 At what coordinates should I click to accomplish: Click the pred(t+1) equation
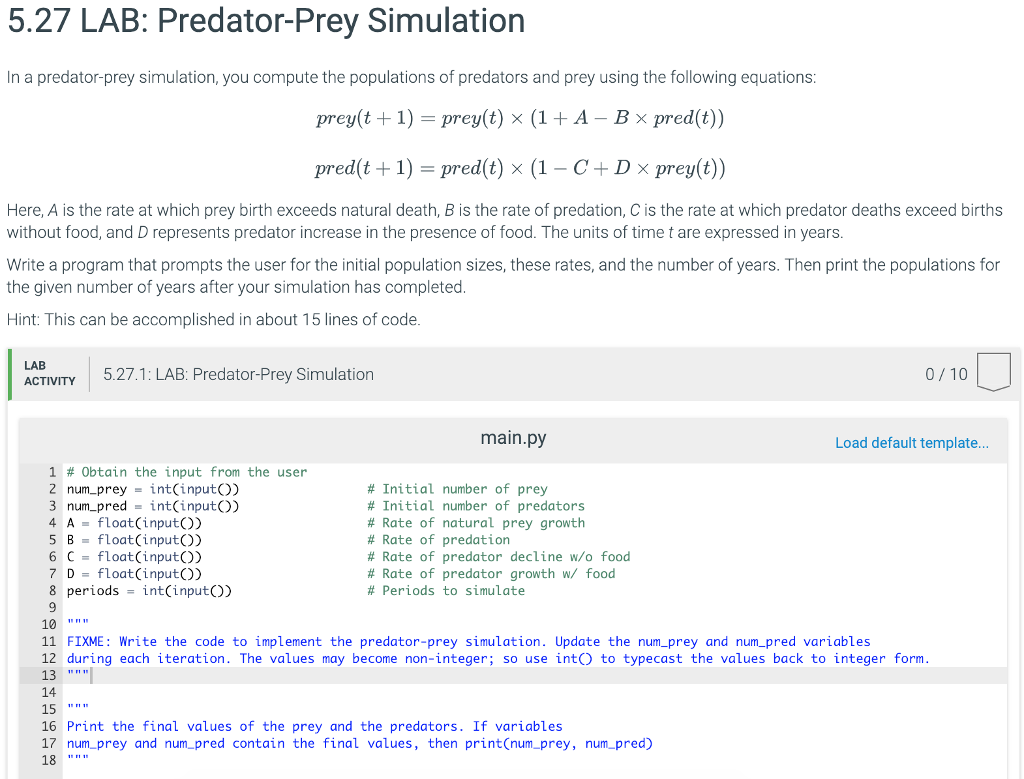(520, 167)
